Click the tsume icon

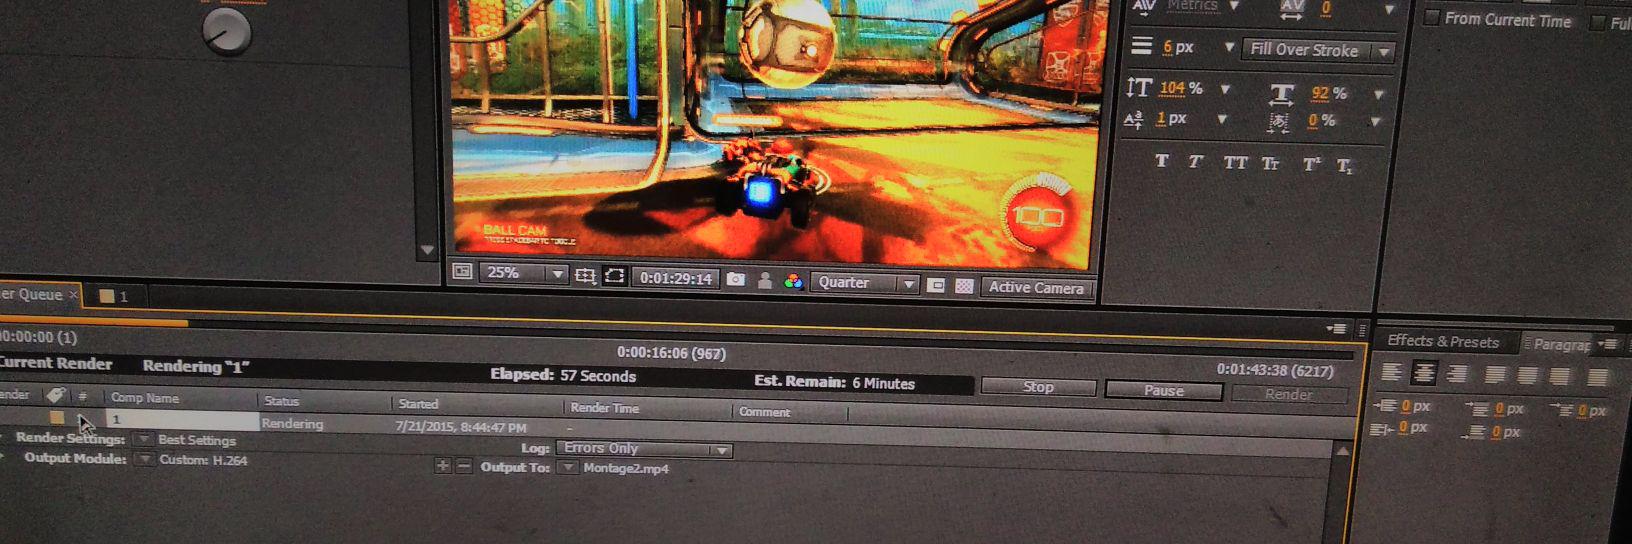[1279, 122]
